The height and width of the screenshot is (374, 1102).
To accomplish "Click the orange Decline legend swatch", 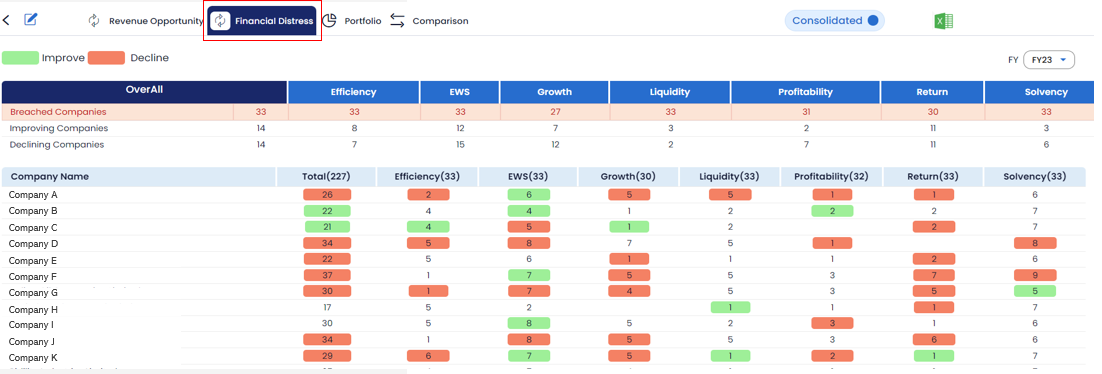I will click(x=106, y=58).
